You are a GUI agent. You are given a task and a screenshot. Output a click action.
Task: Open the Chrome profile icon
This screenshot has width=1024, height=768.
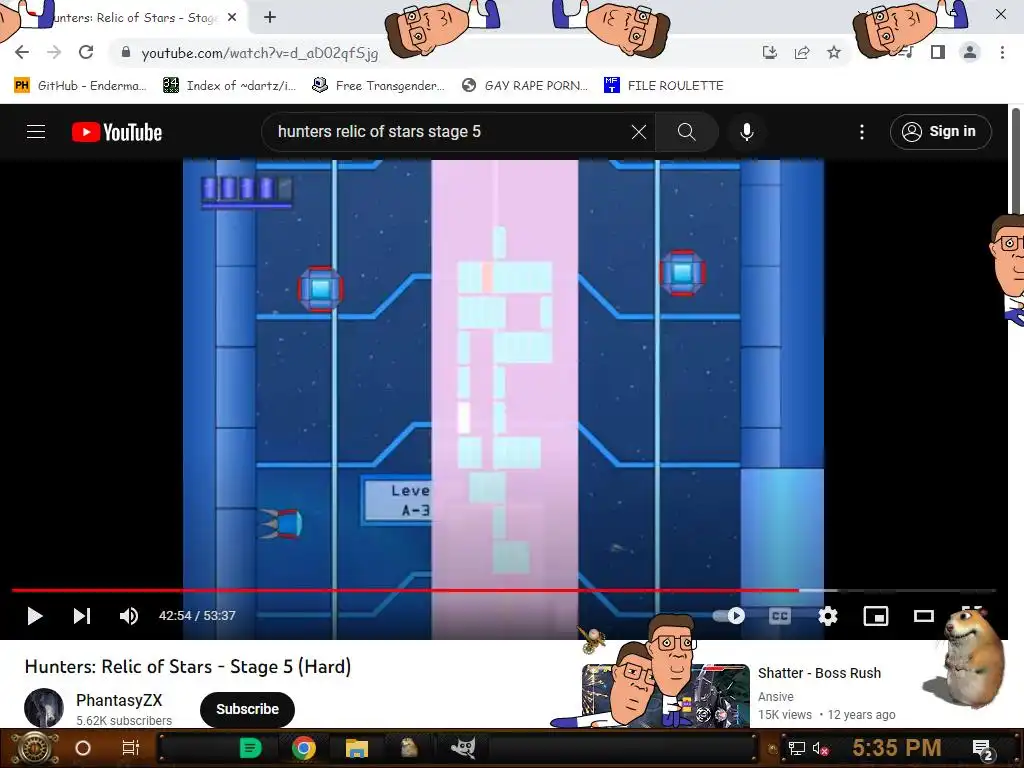point(970,52)
